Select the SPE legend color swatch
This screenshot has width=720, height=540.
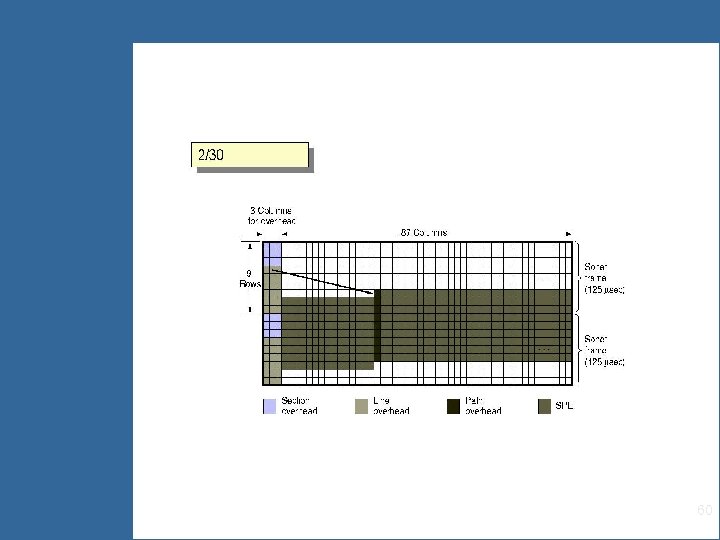(x=544, y=406)
